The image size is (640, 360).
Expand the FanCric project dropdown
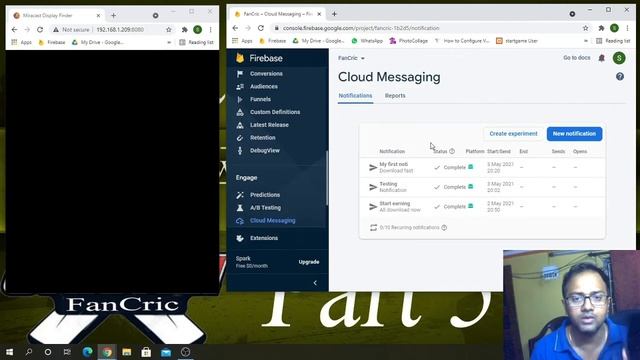[351, 58]
